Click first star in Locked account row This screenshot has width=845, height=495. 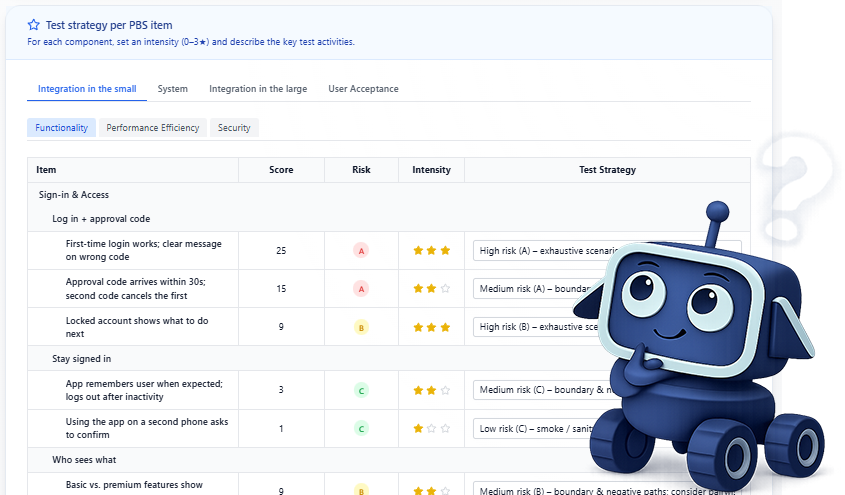419,327
